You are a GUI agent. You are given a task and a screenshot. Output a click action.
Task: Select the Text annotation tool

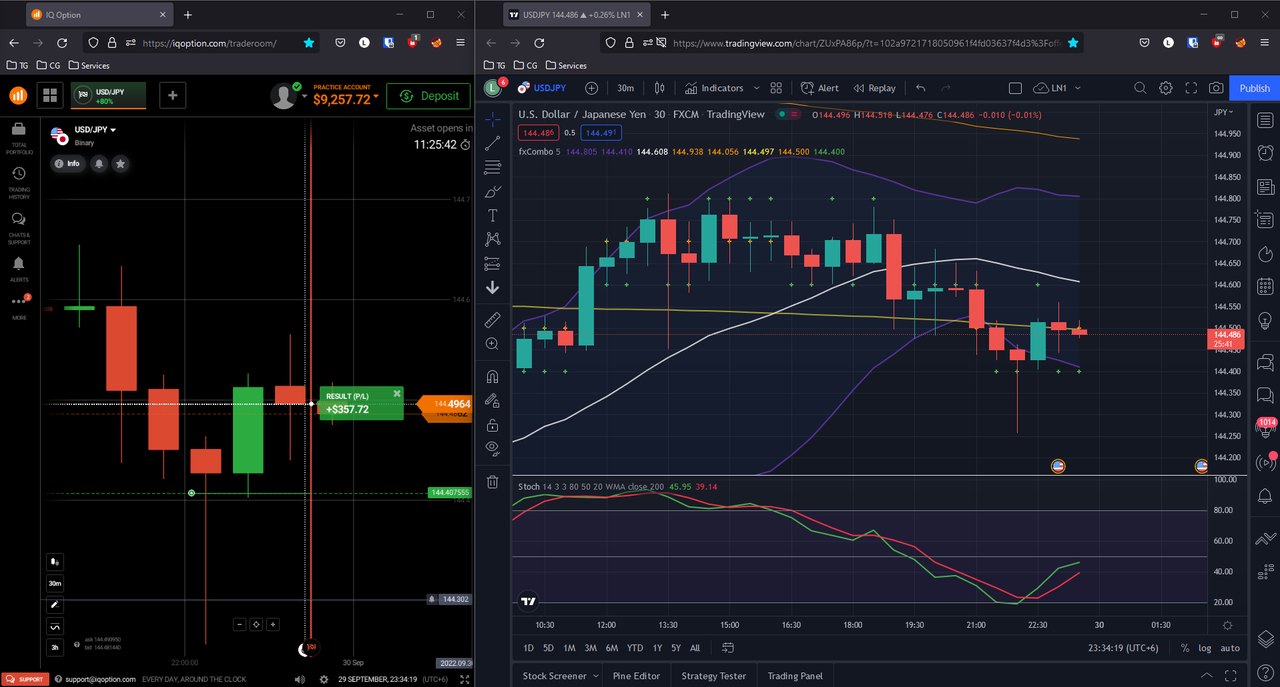pos(492,215)
